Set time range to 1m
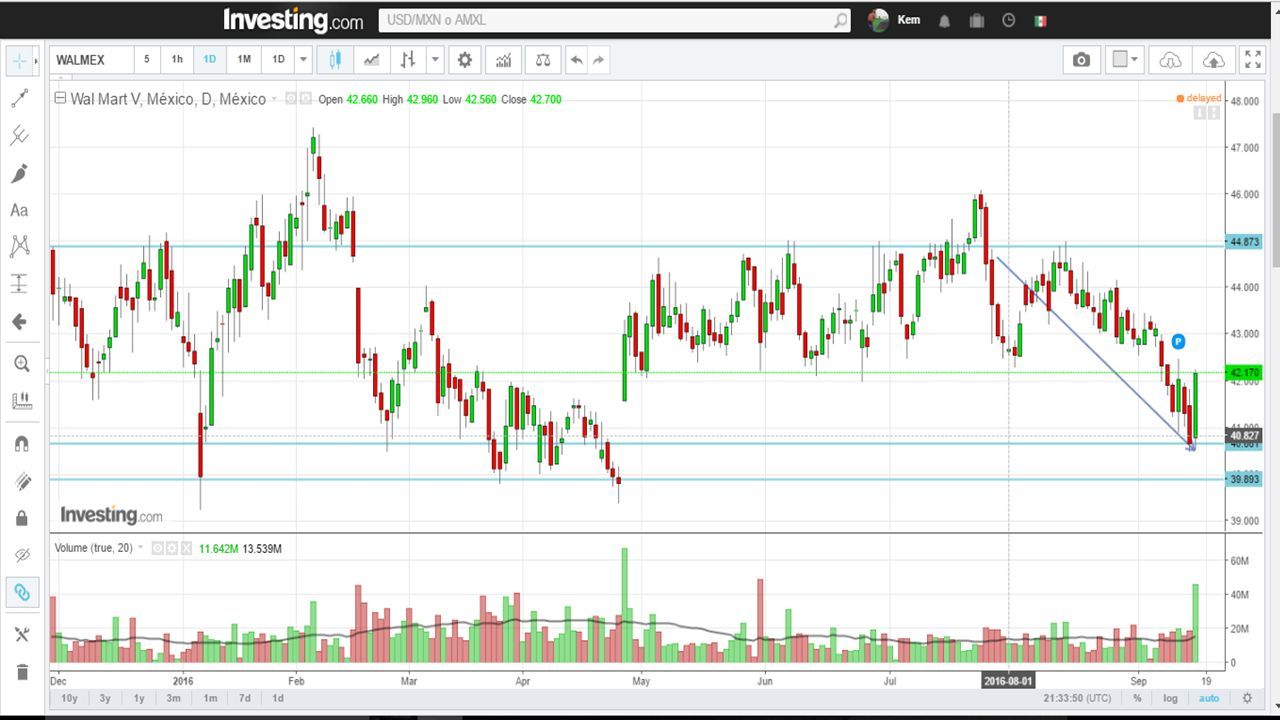 [210, 698]
